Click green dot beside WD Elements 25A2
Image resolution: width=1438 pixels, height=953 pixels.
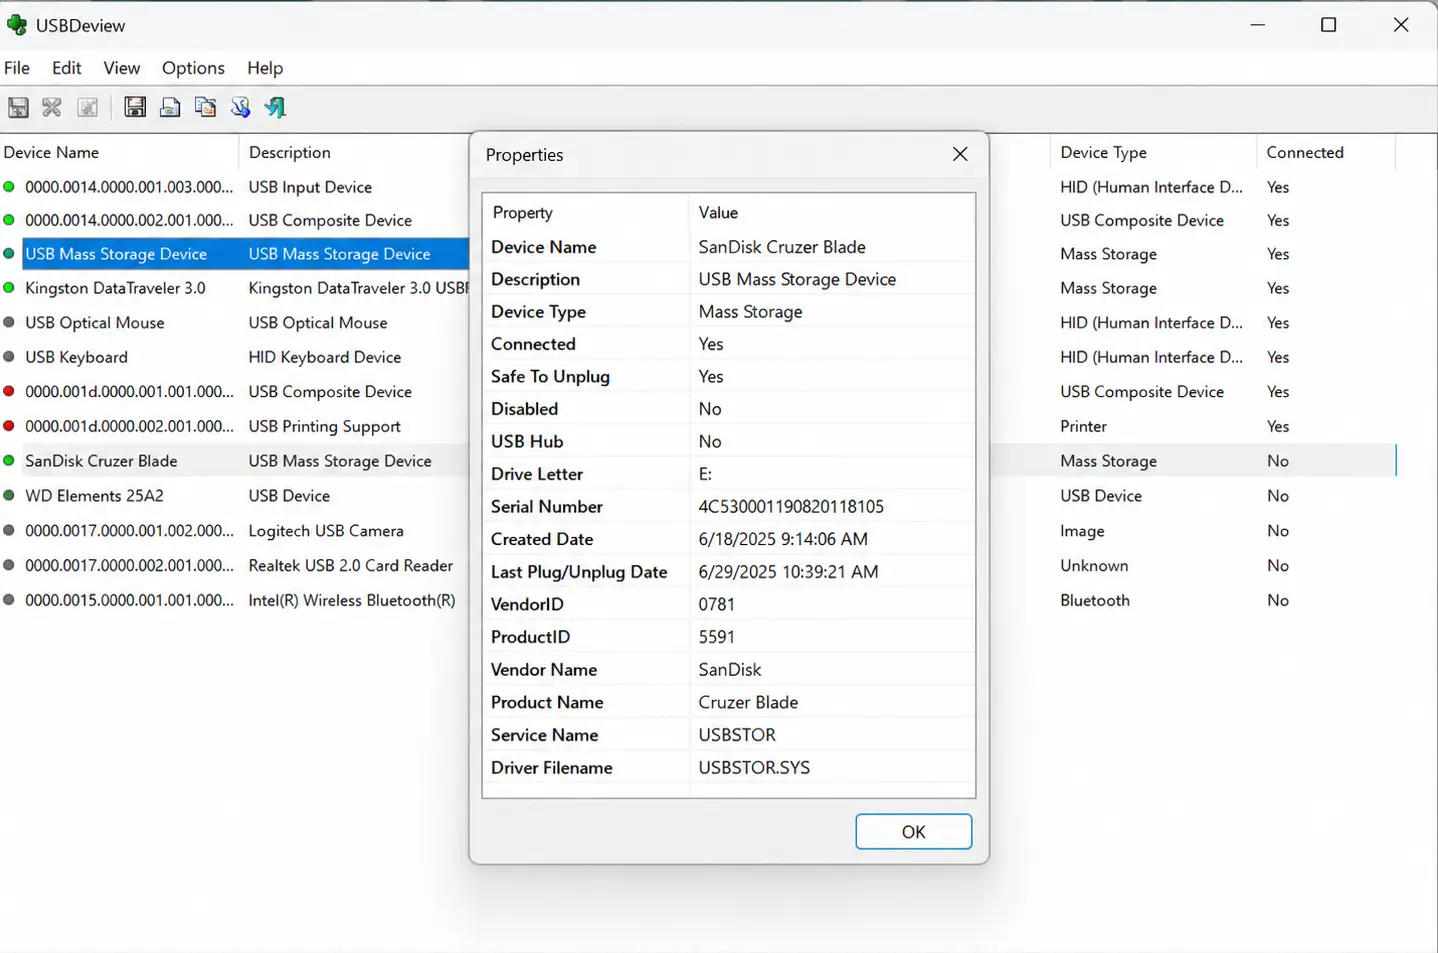tap(9, 495)
